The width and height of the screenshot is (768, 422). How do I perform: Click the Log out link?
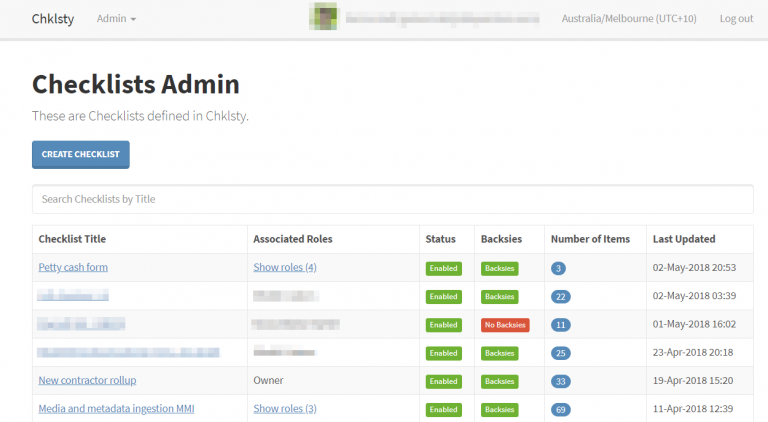pyautogui.click(x=736, y=19)
